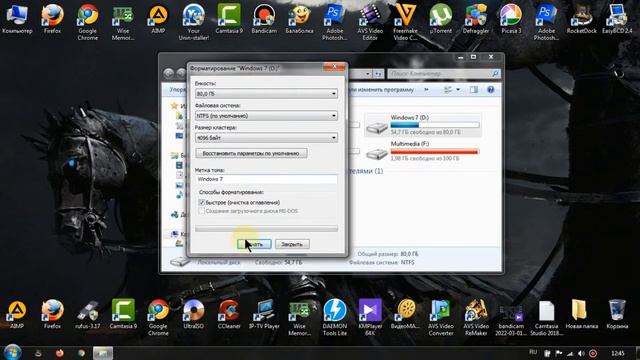
Task: Restore default parameters button in format dialog
Action: pos(251,153)
